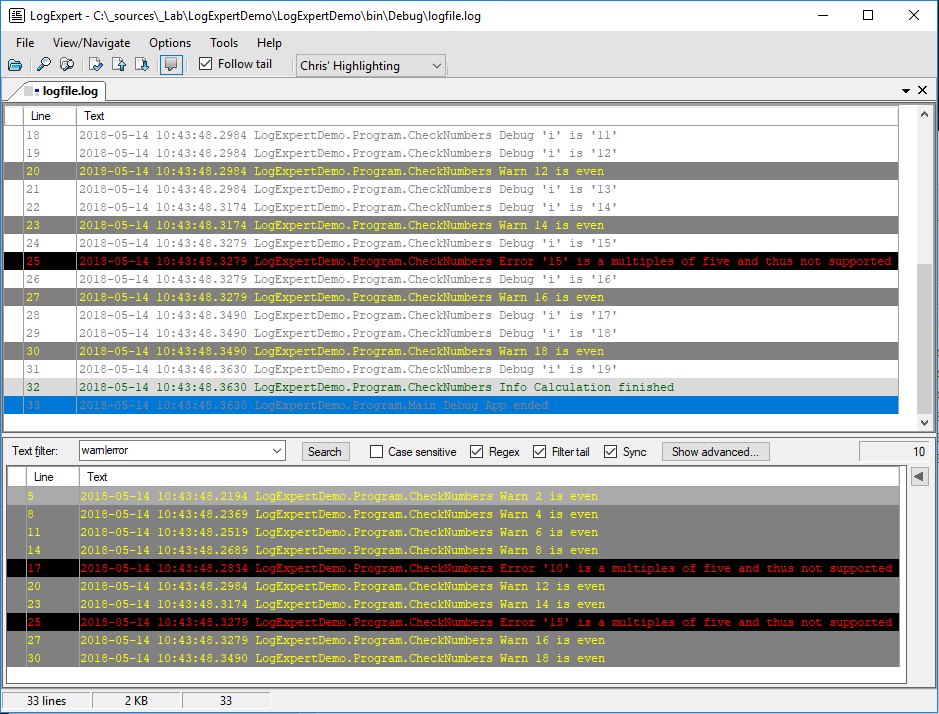Screen dimensions: 939x714
Task: Enable the Case sensitive checkbox
Action: click(376, 452)
